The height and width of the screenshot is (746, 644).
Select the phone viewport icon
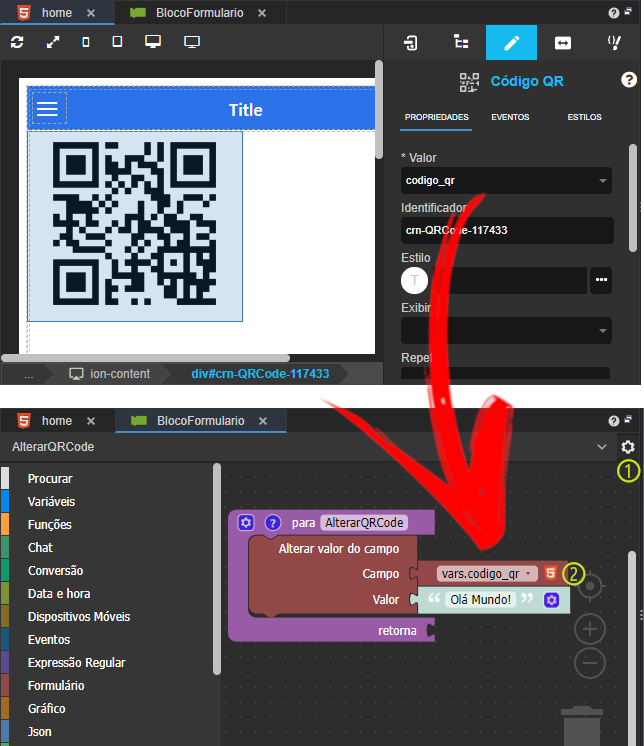pyautogui.click(x=86, y=42)
